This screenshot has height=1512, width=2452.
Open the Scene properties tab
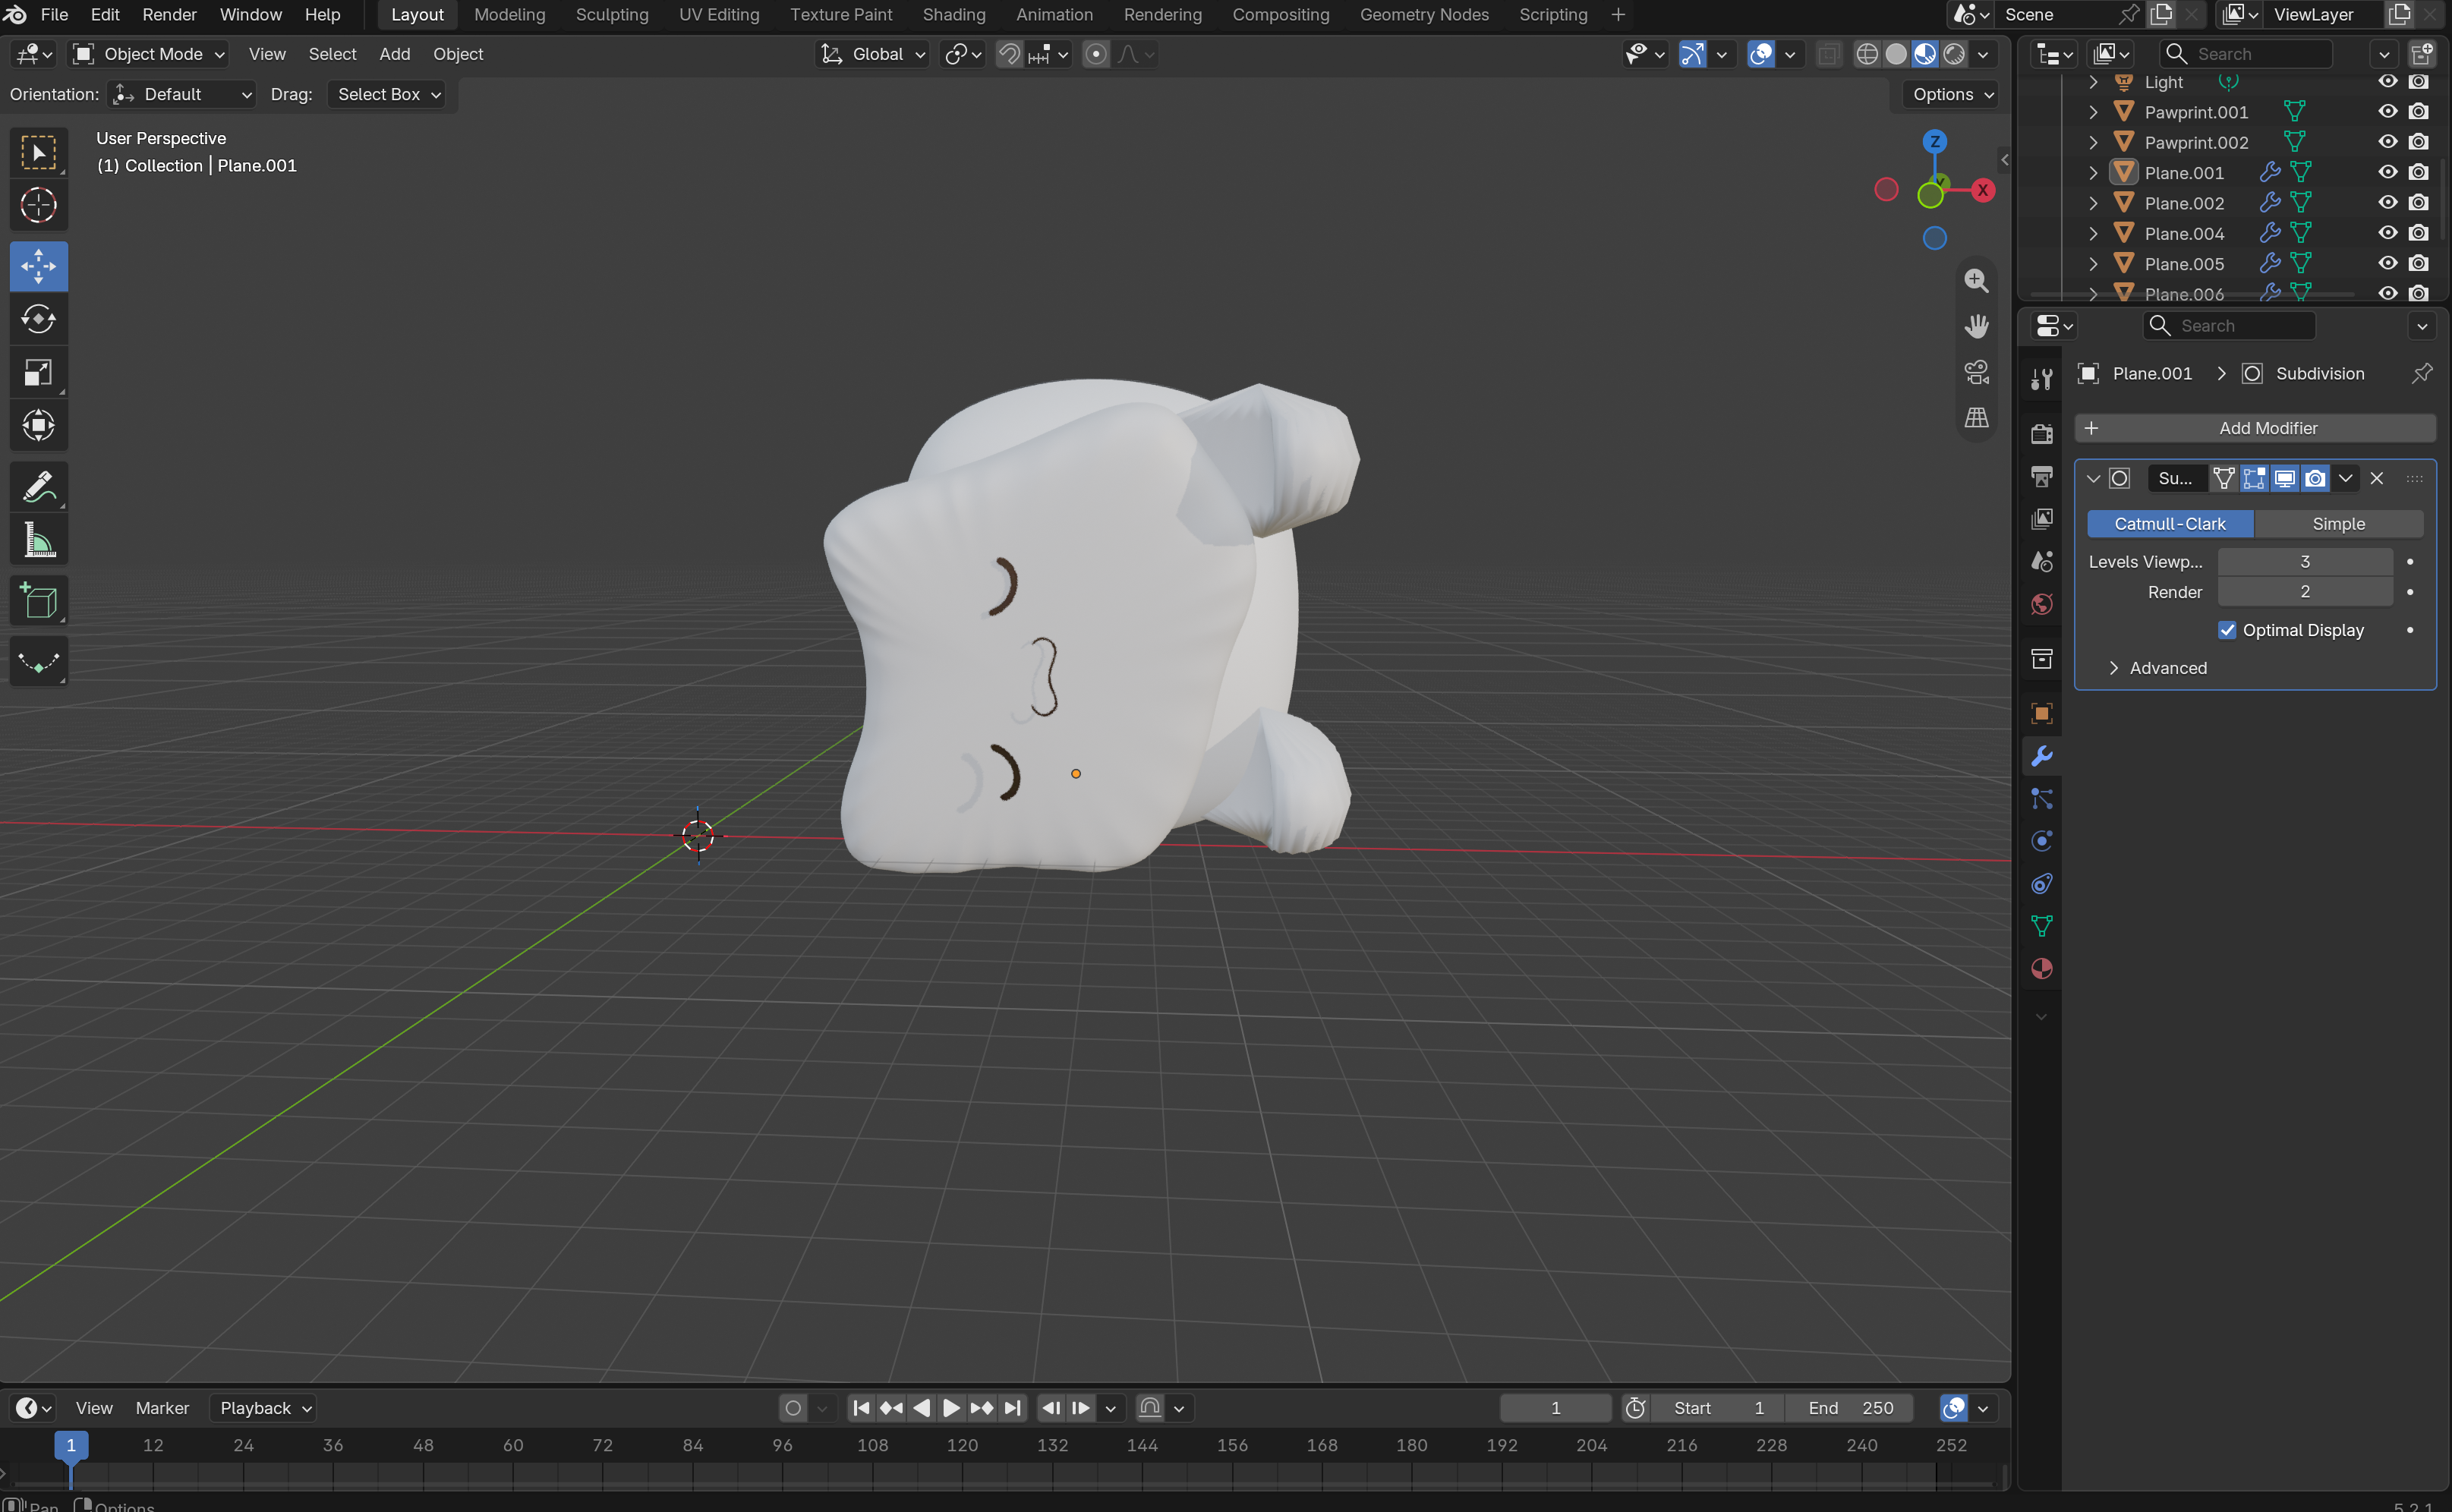coord(2041,561)
